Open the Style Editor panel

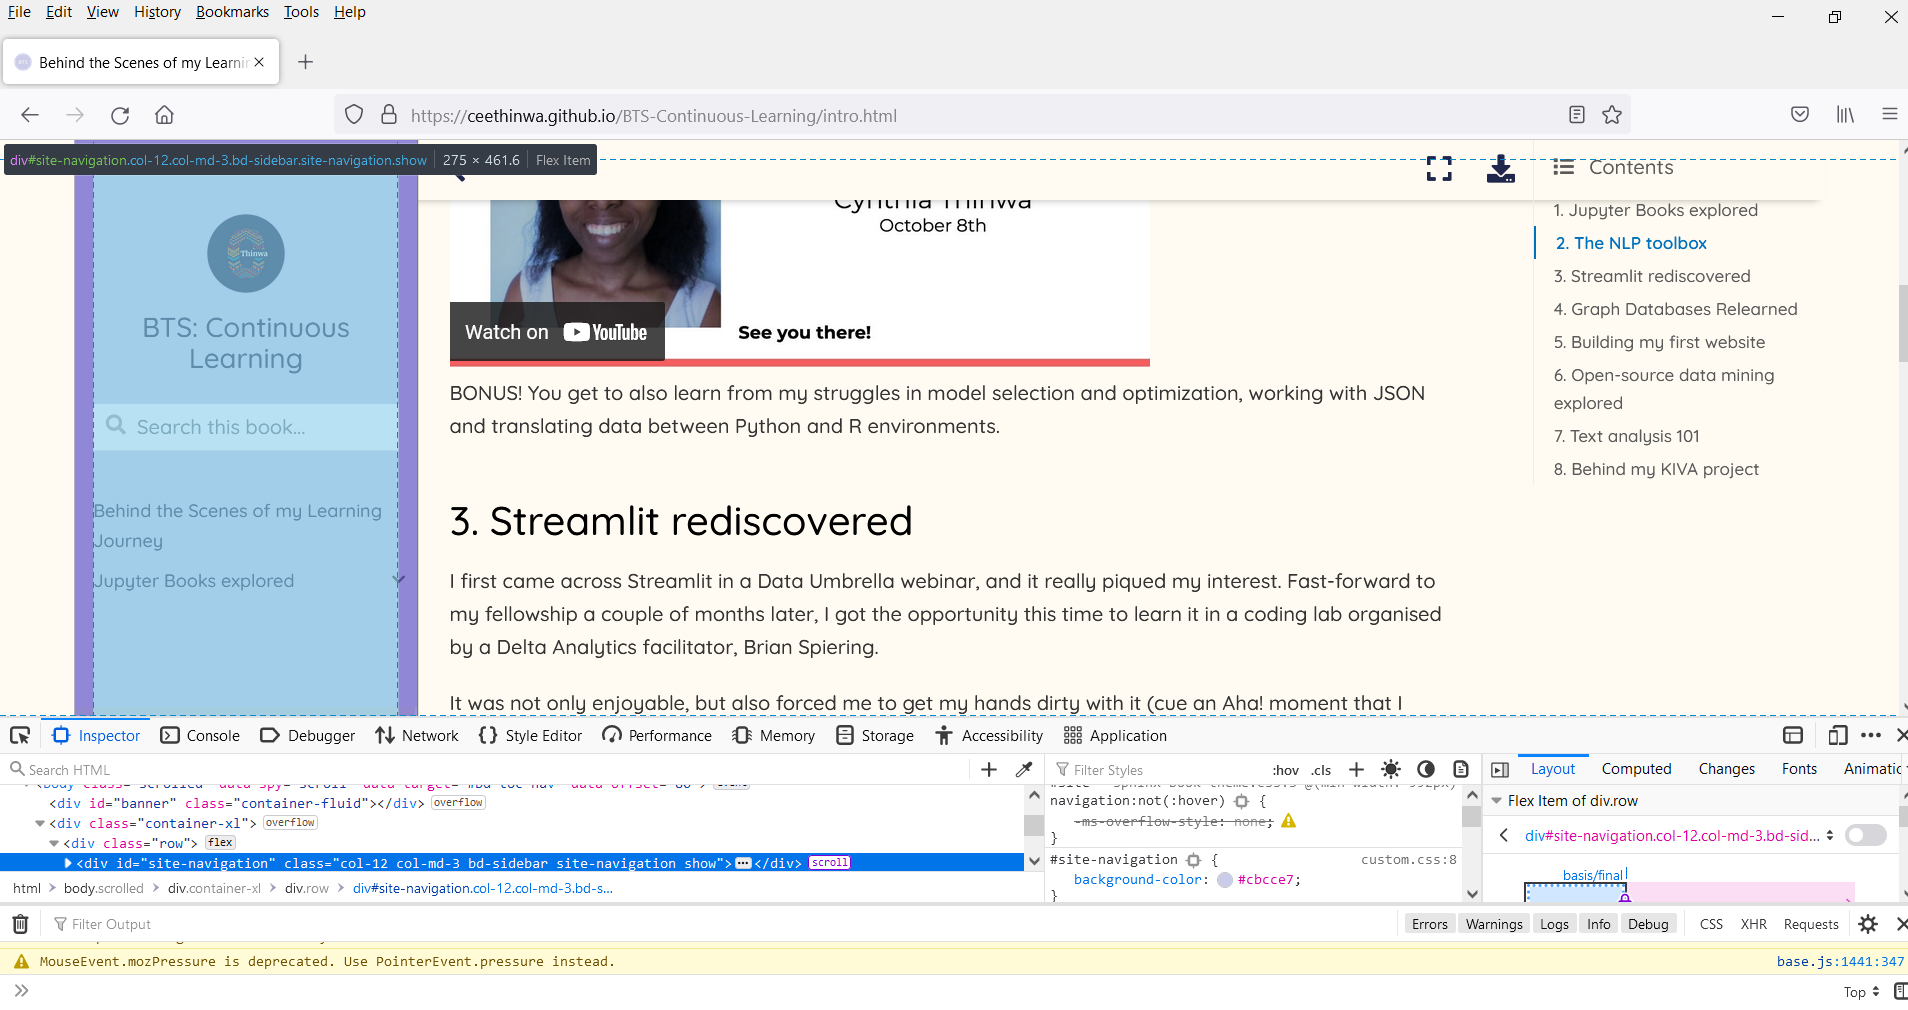(x=530, y=736)
